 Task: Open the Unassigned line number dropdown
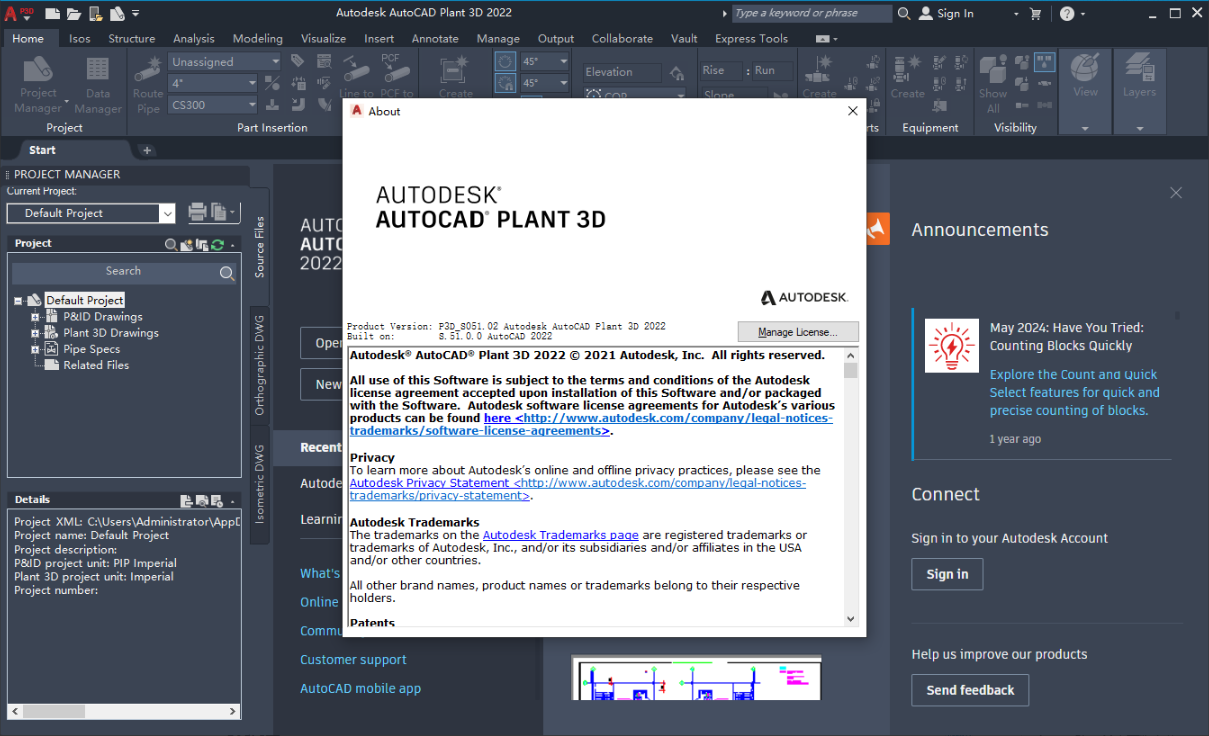(x=222, y=61)
